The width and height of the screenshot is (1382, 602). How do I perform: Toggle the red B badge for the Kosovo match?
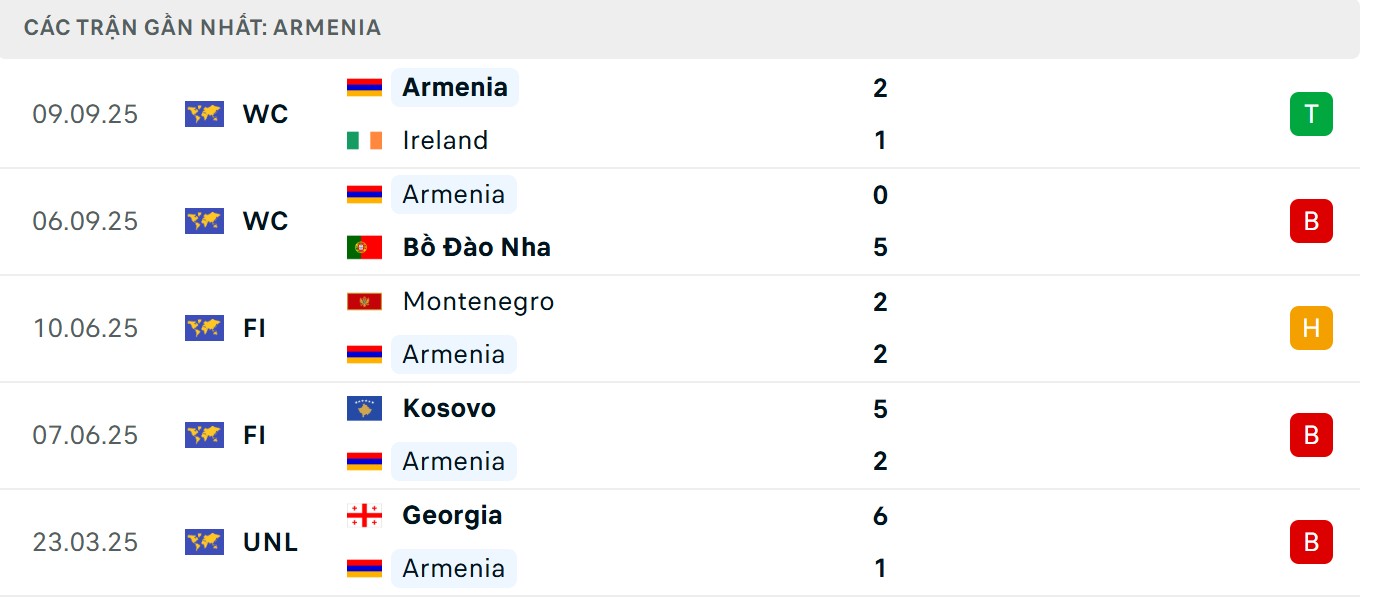click(x=1310, y=435)
